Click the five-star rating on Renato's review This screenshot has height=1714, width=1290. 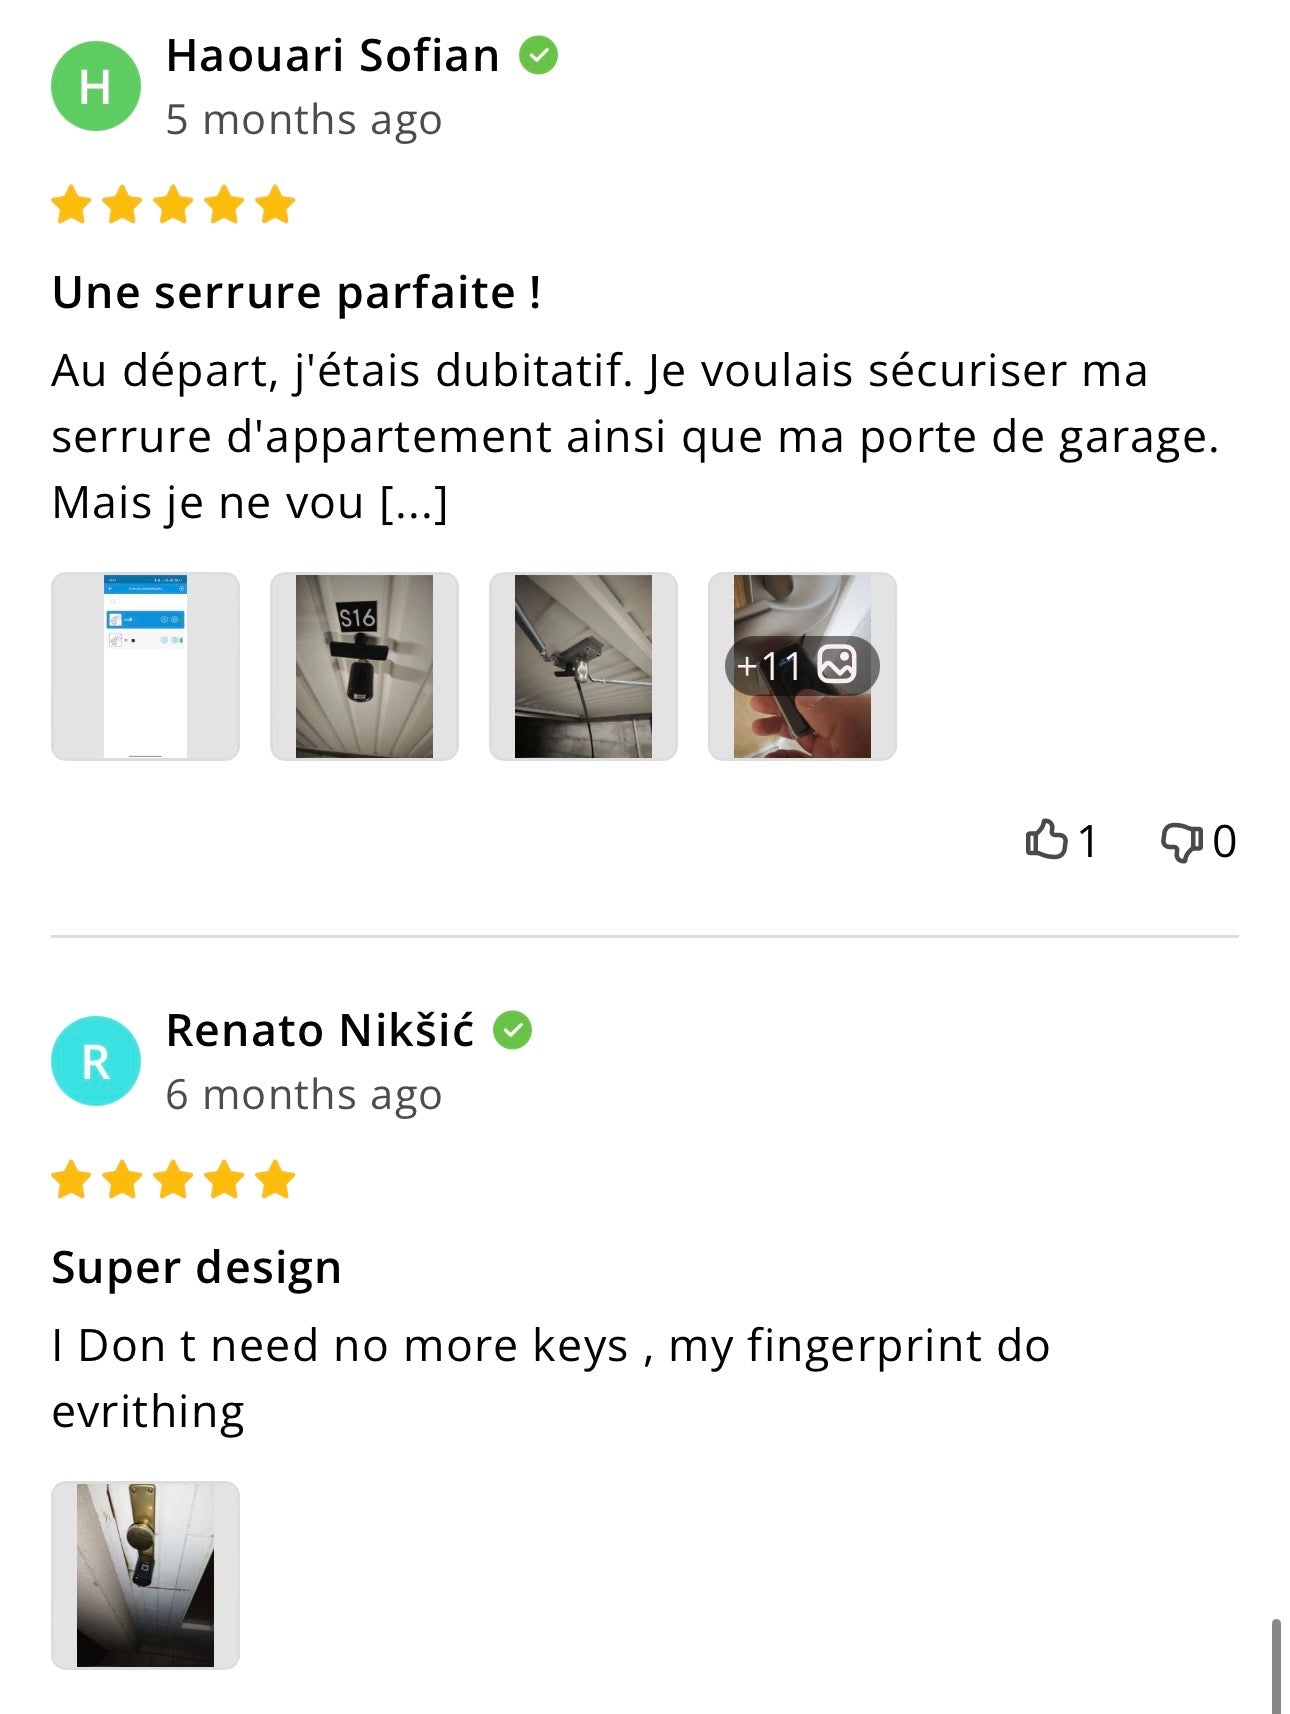tap(173, 1180)
